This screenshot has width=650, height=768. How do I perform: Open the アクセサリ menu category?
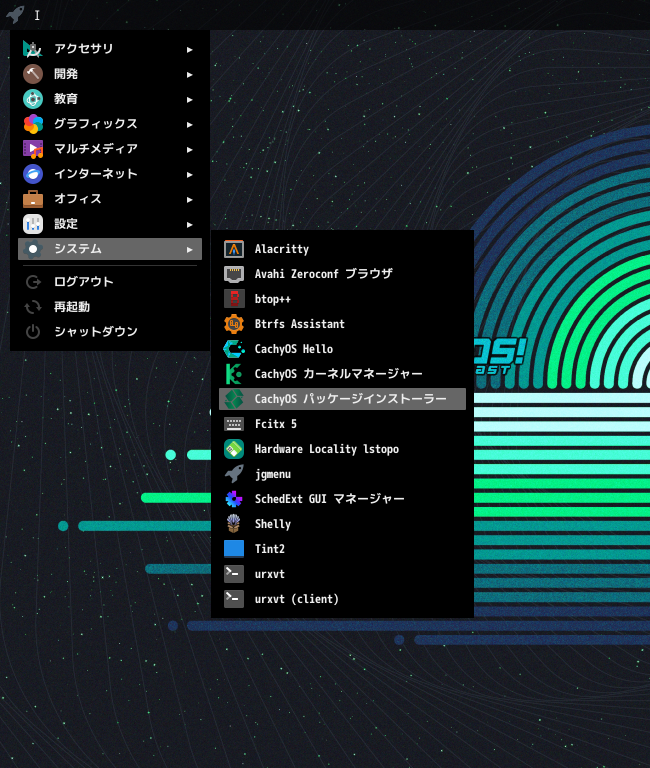coord(110,49)
